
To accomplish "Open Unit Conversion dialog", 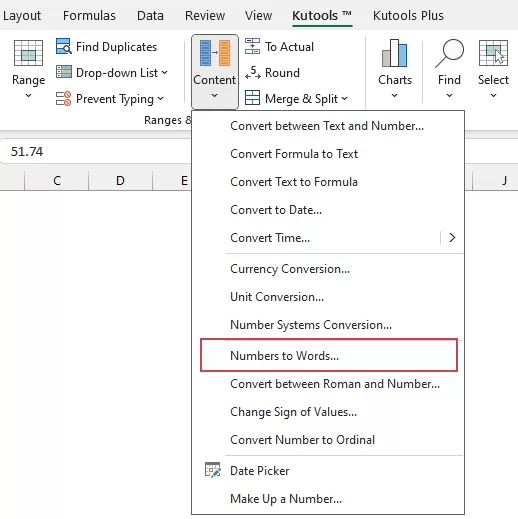I will (328, 297).
